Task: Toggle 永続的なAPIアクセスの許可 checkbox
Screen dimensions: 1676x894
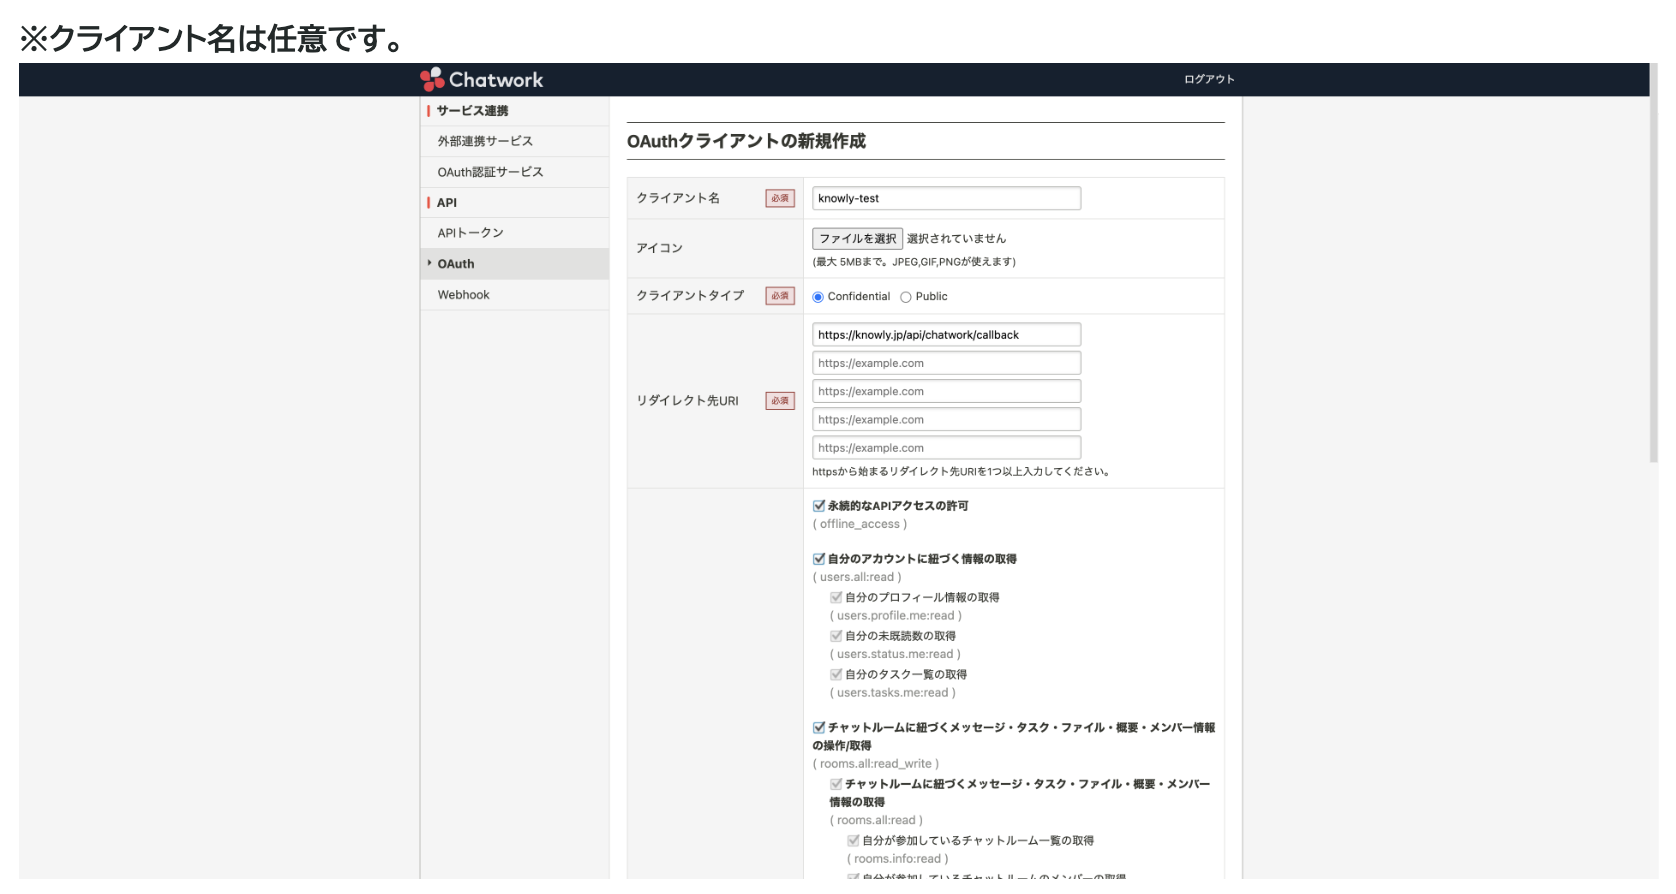Action: (x=819, y=506)
